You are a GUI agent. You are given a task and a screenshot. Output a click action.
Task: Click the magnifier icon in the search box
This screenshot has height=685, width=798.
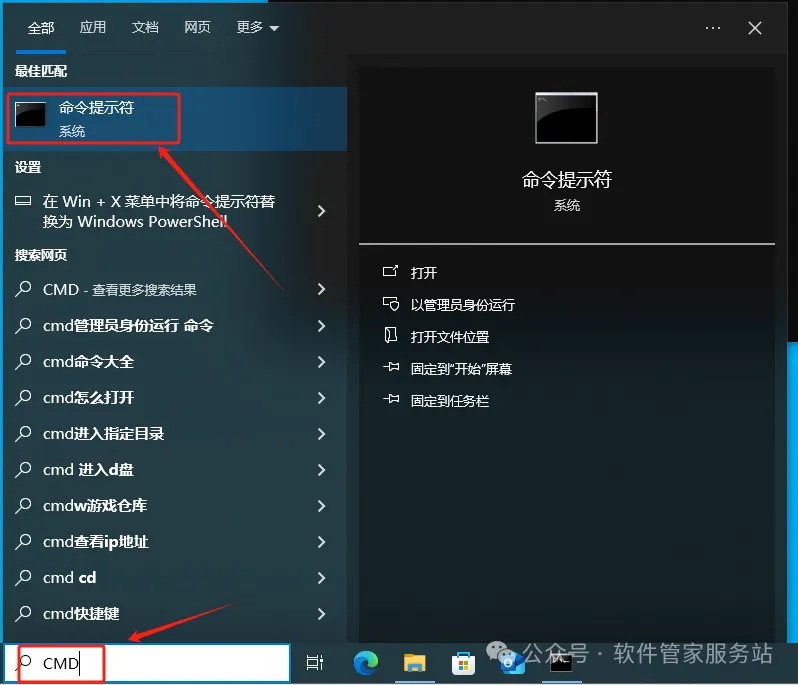click(24, 662)
